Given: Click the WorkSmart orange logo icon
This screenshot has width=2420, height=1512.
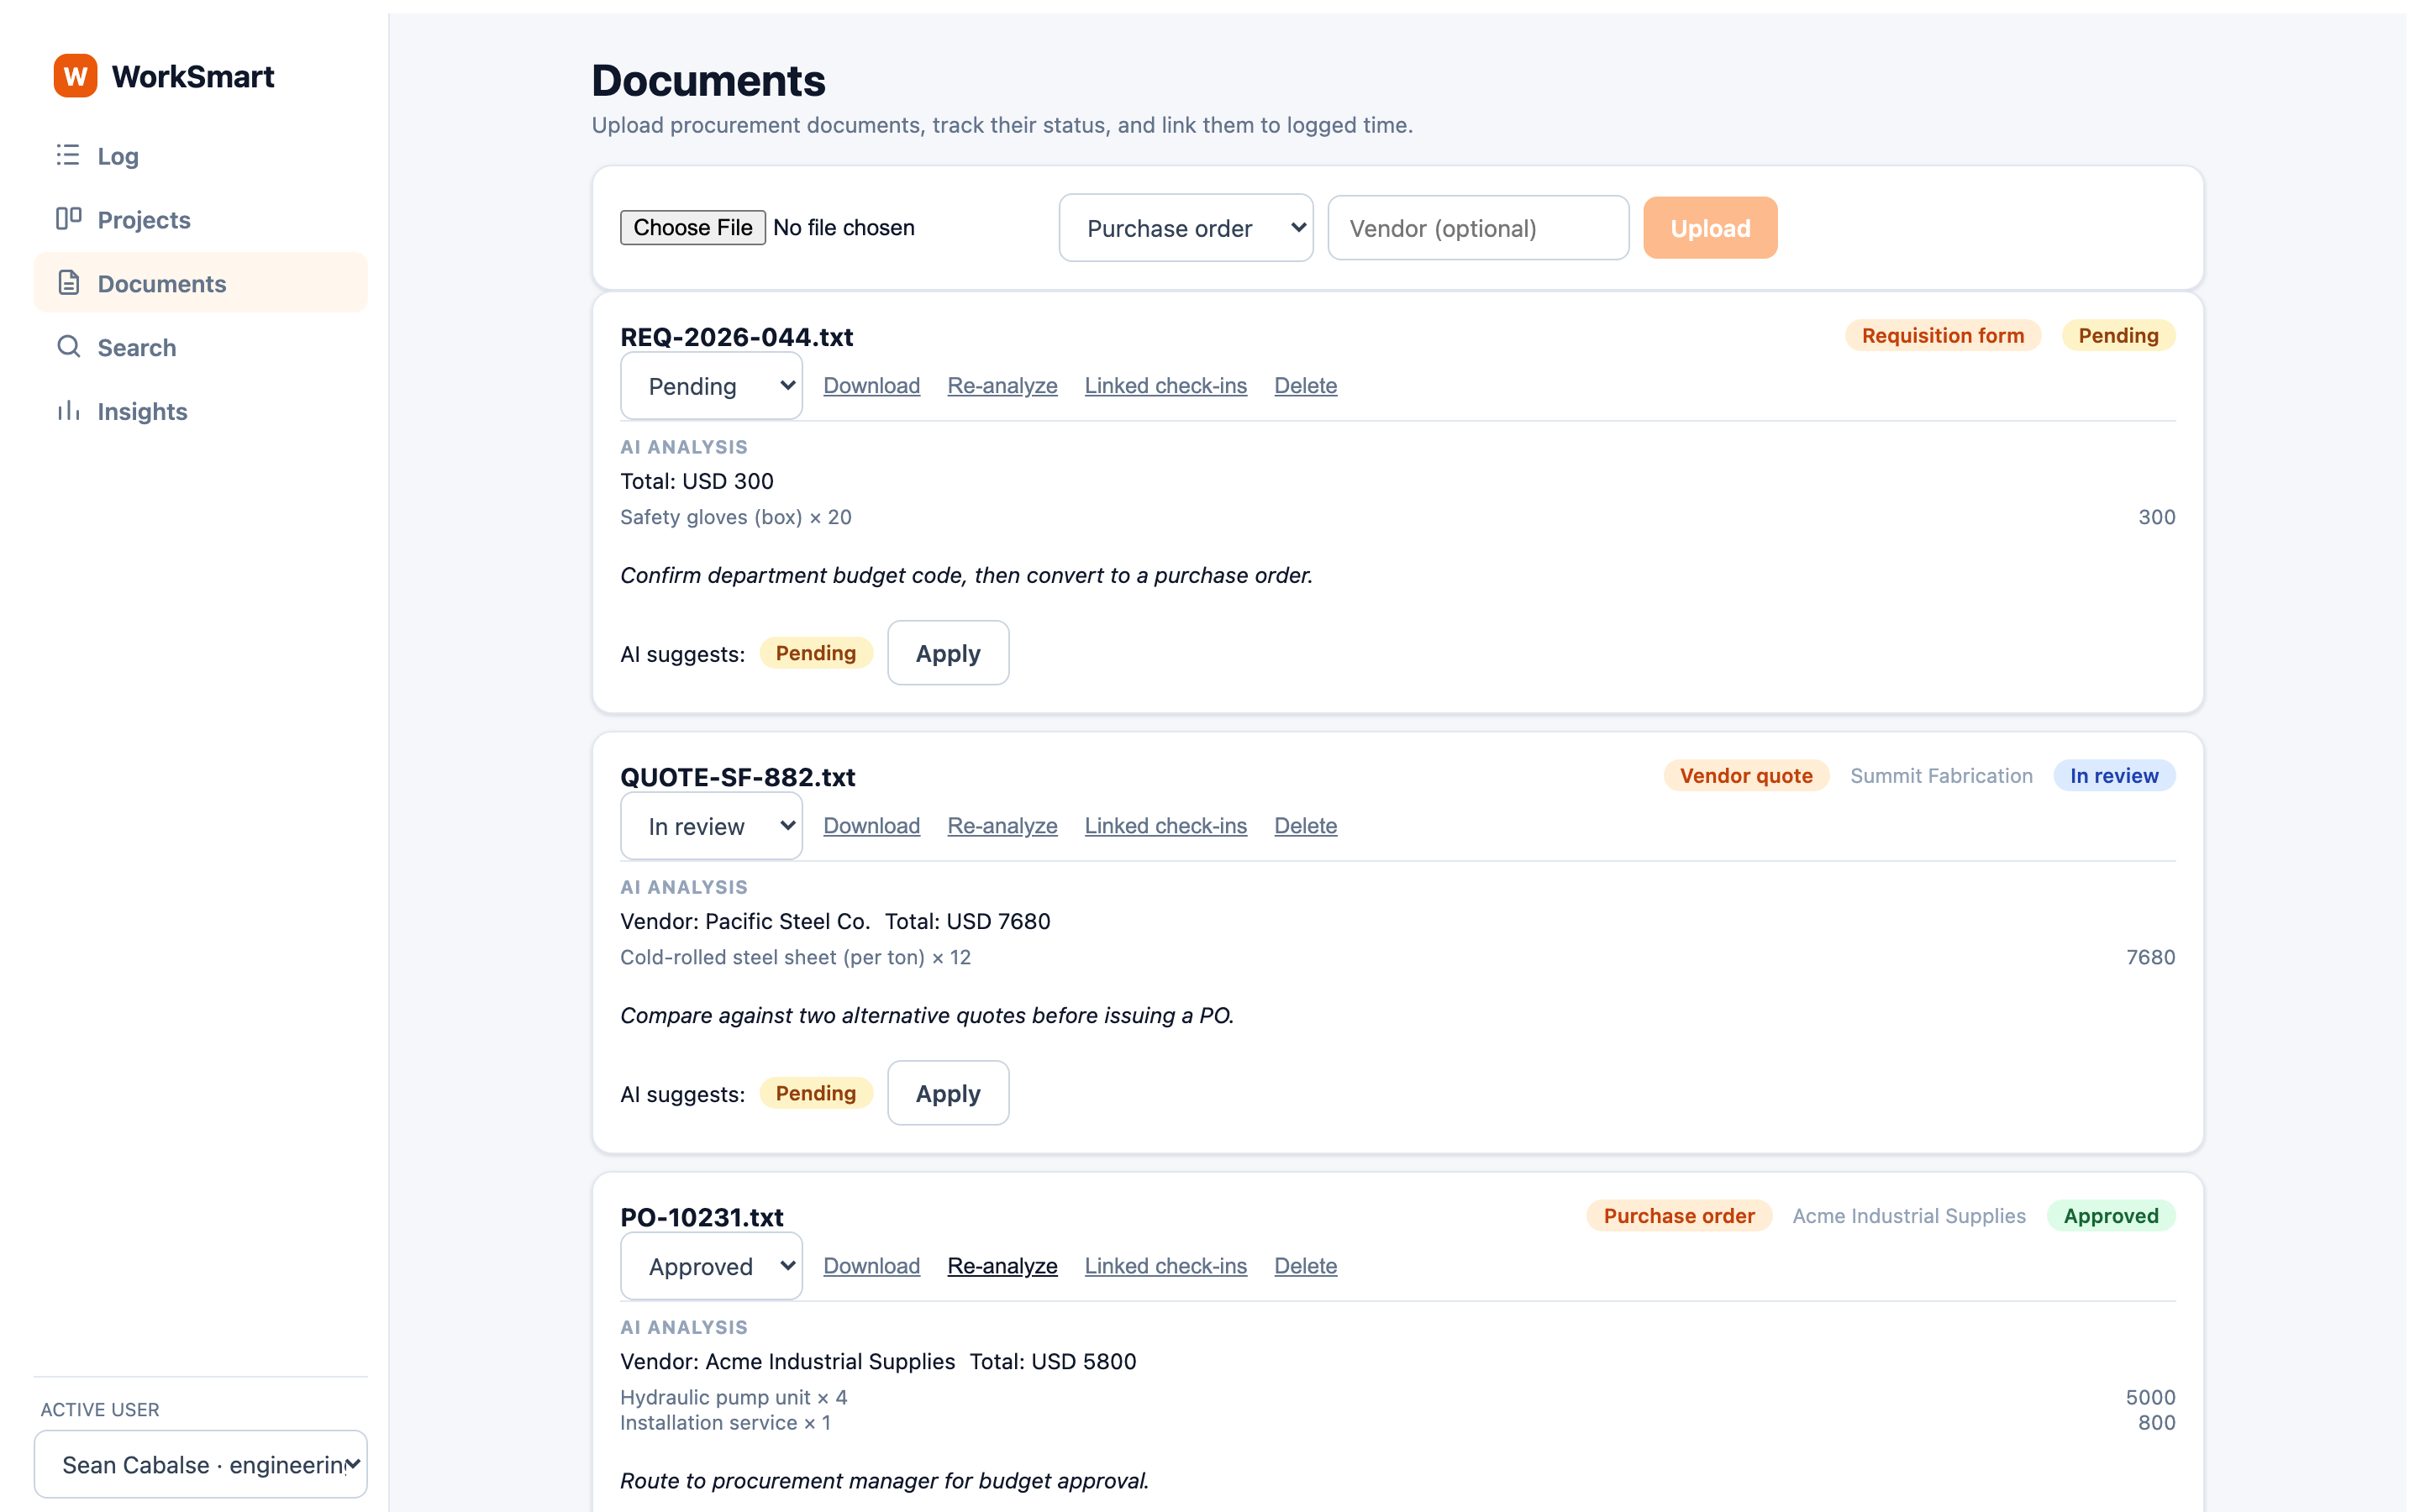Looking at the screenshot, I should [75, 76].
